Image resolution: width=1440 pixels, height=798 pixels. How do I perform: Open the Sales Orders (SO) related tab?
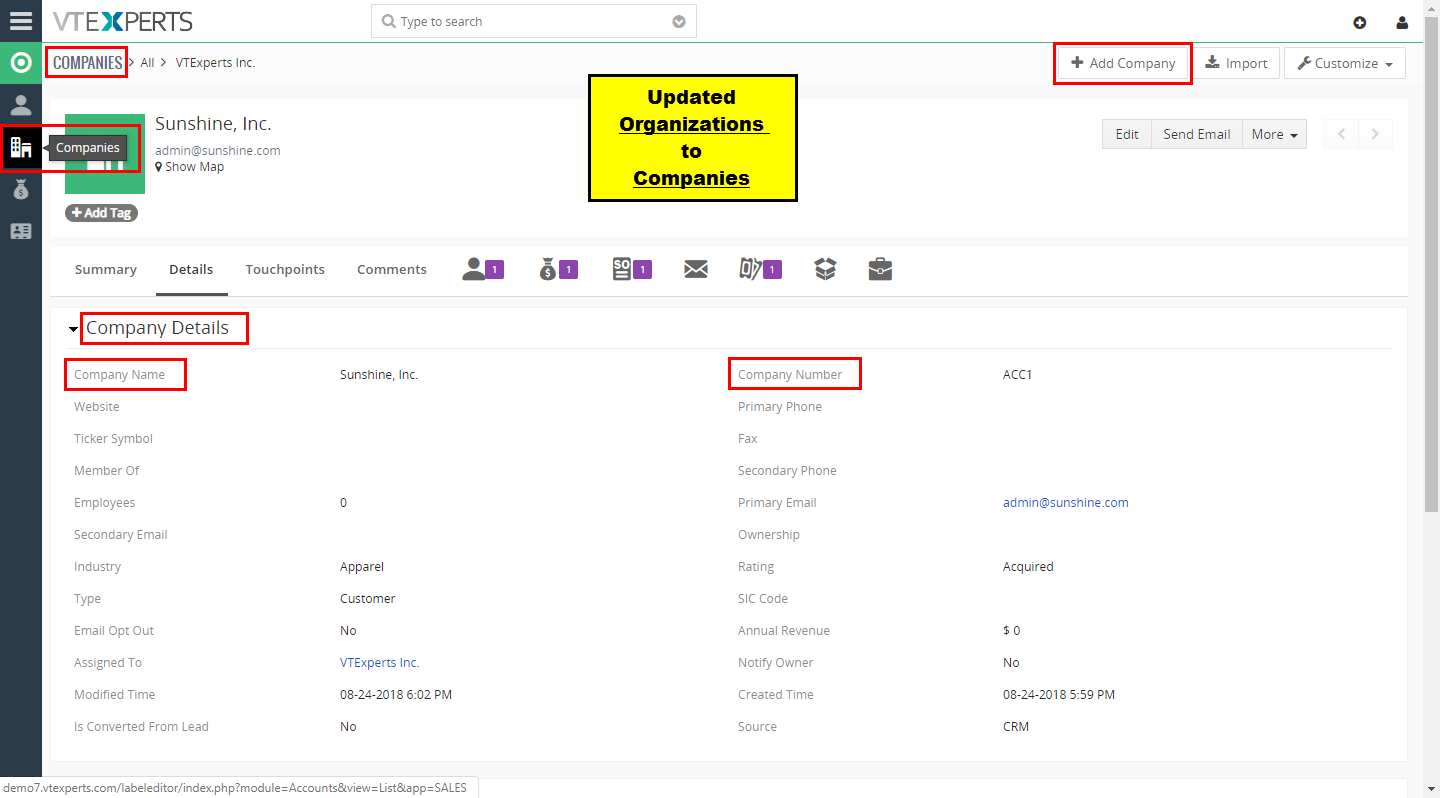[x=632, y=269]
